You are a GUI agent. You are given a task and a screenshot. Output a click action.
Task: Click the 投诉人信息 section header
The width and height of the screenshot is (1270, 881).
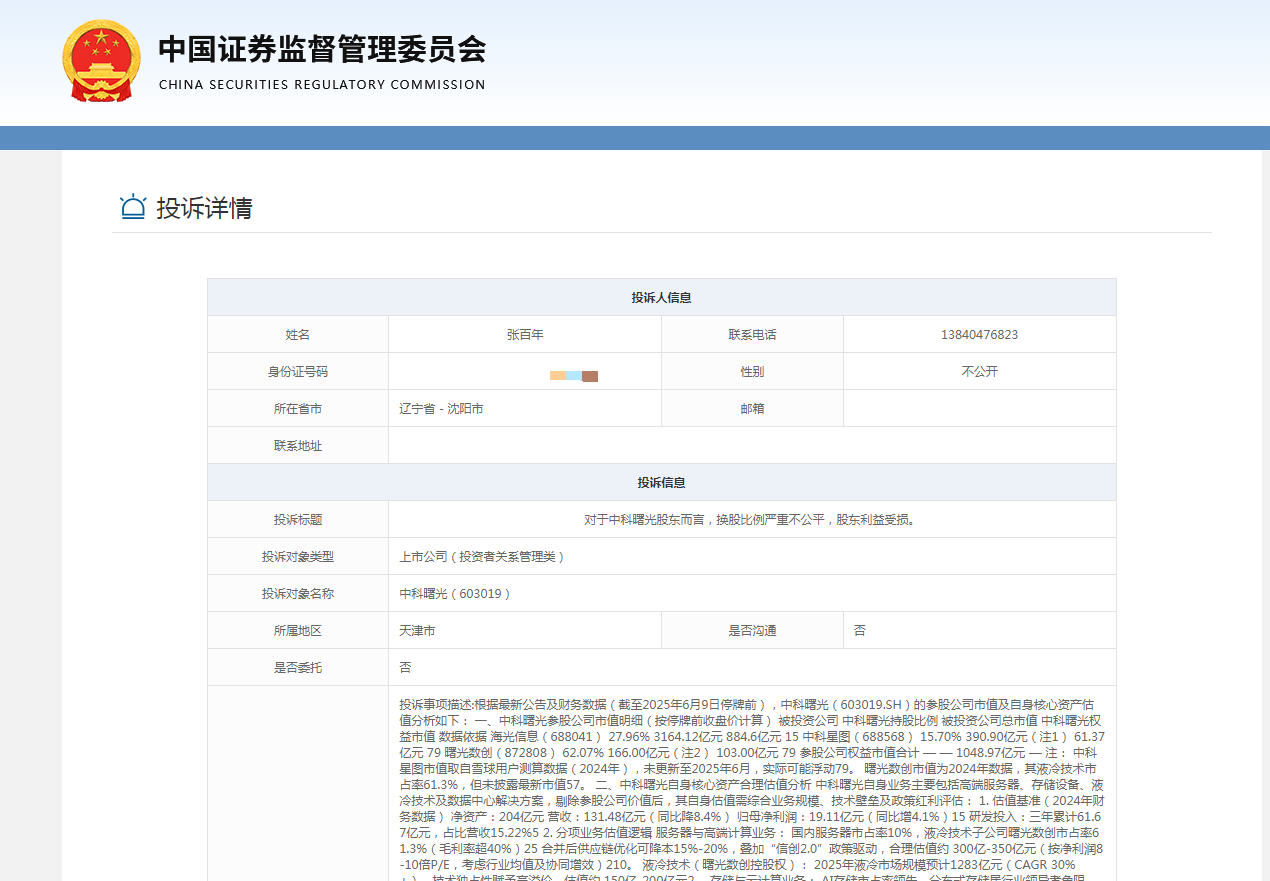point(661,298)
